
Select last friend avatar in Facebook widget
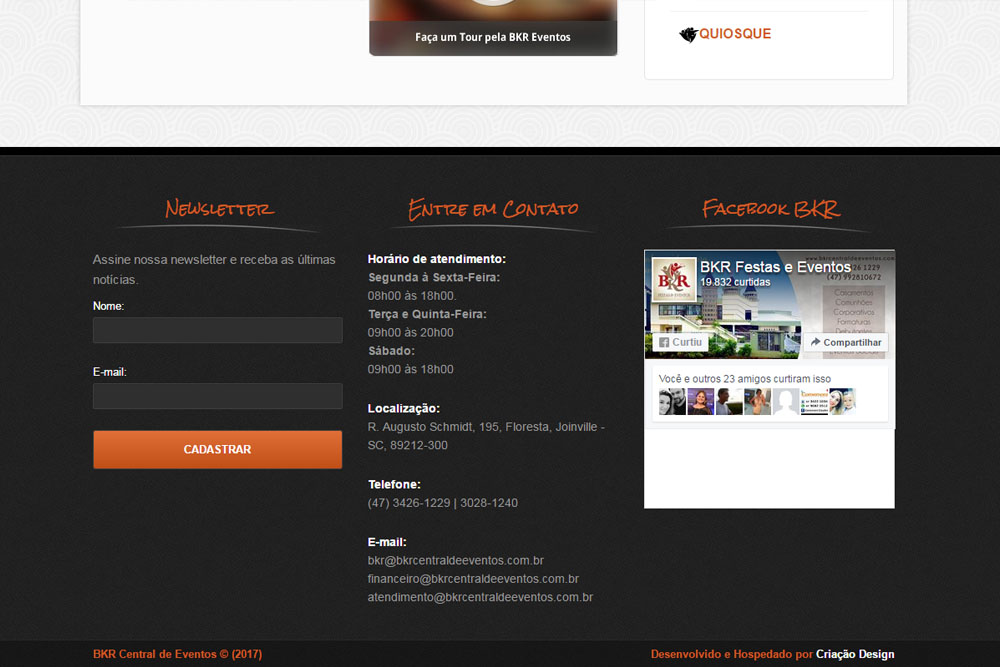842,402
